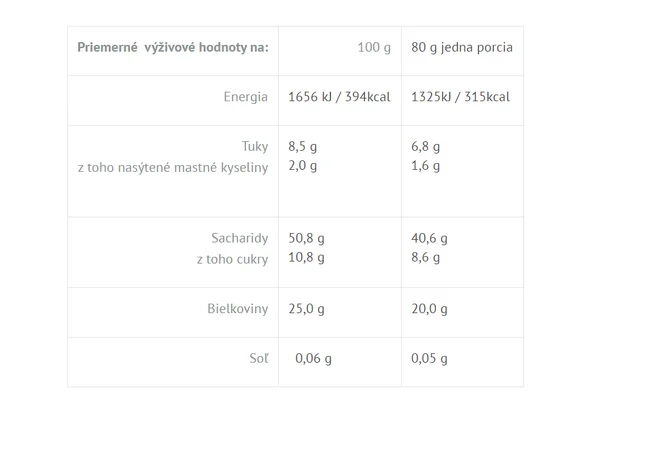Click the 'Energia' row label
The height and width of the screenshot is (466, 660).
tap(245, 97)
